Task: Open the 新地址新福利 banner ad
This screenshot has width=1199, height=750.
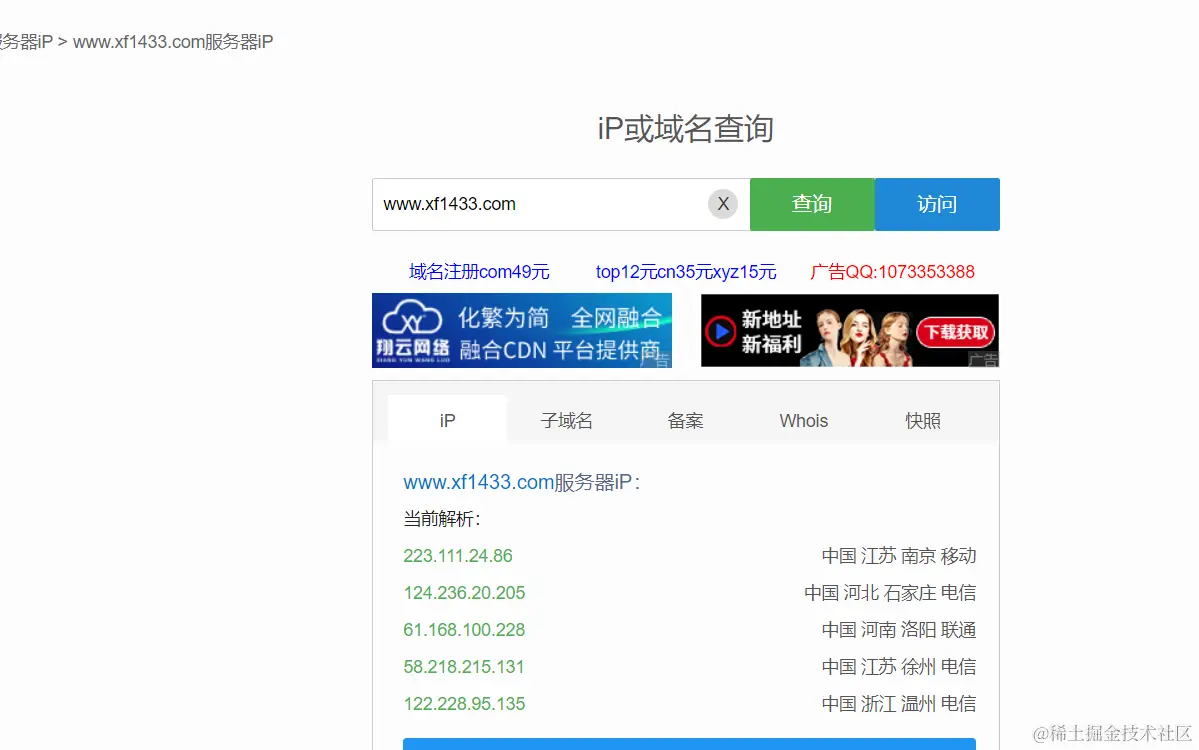Action: coord(850,330)
